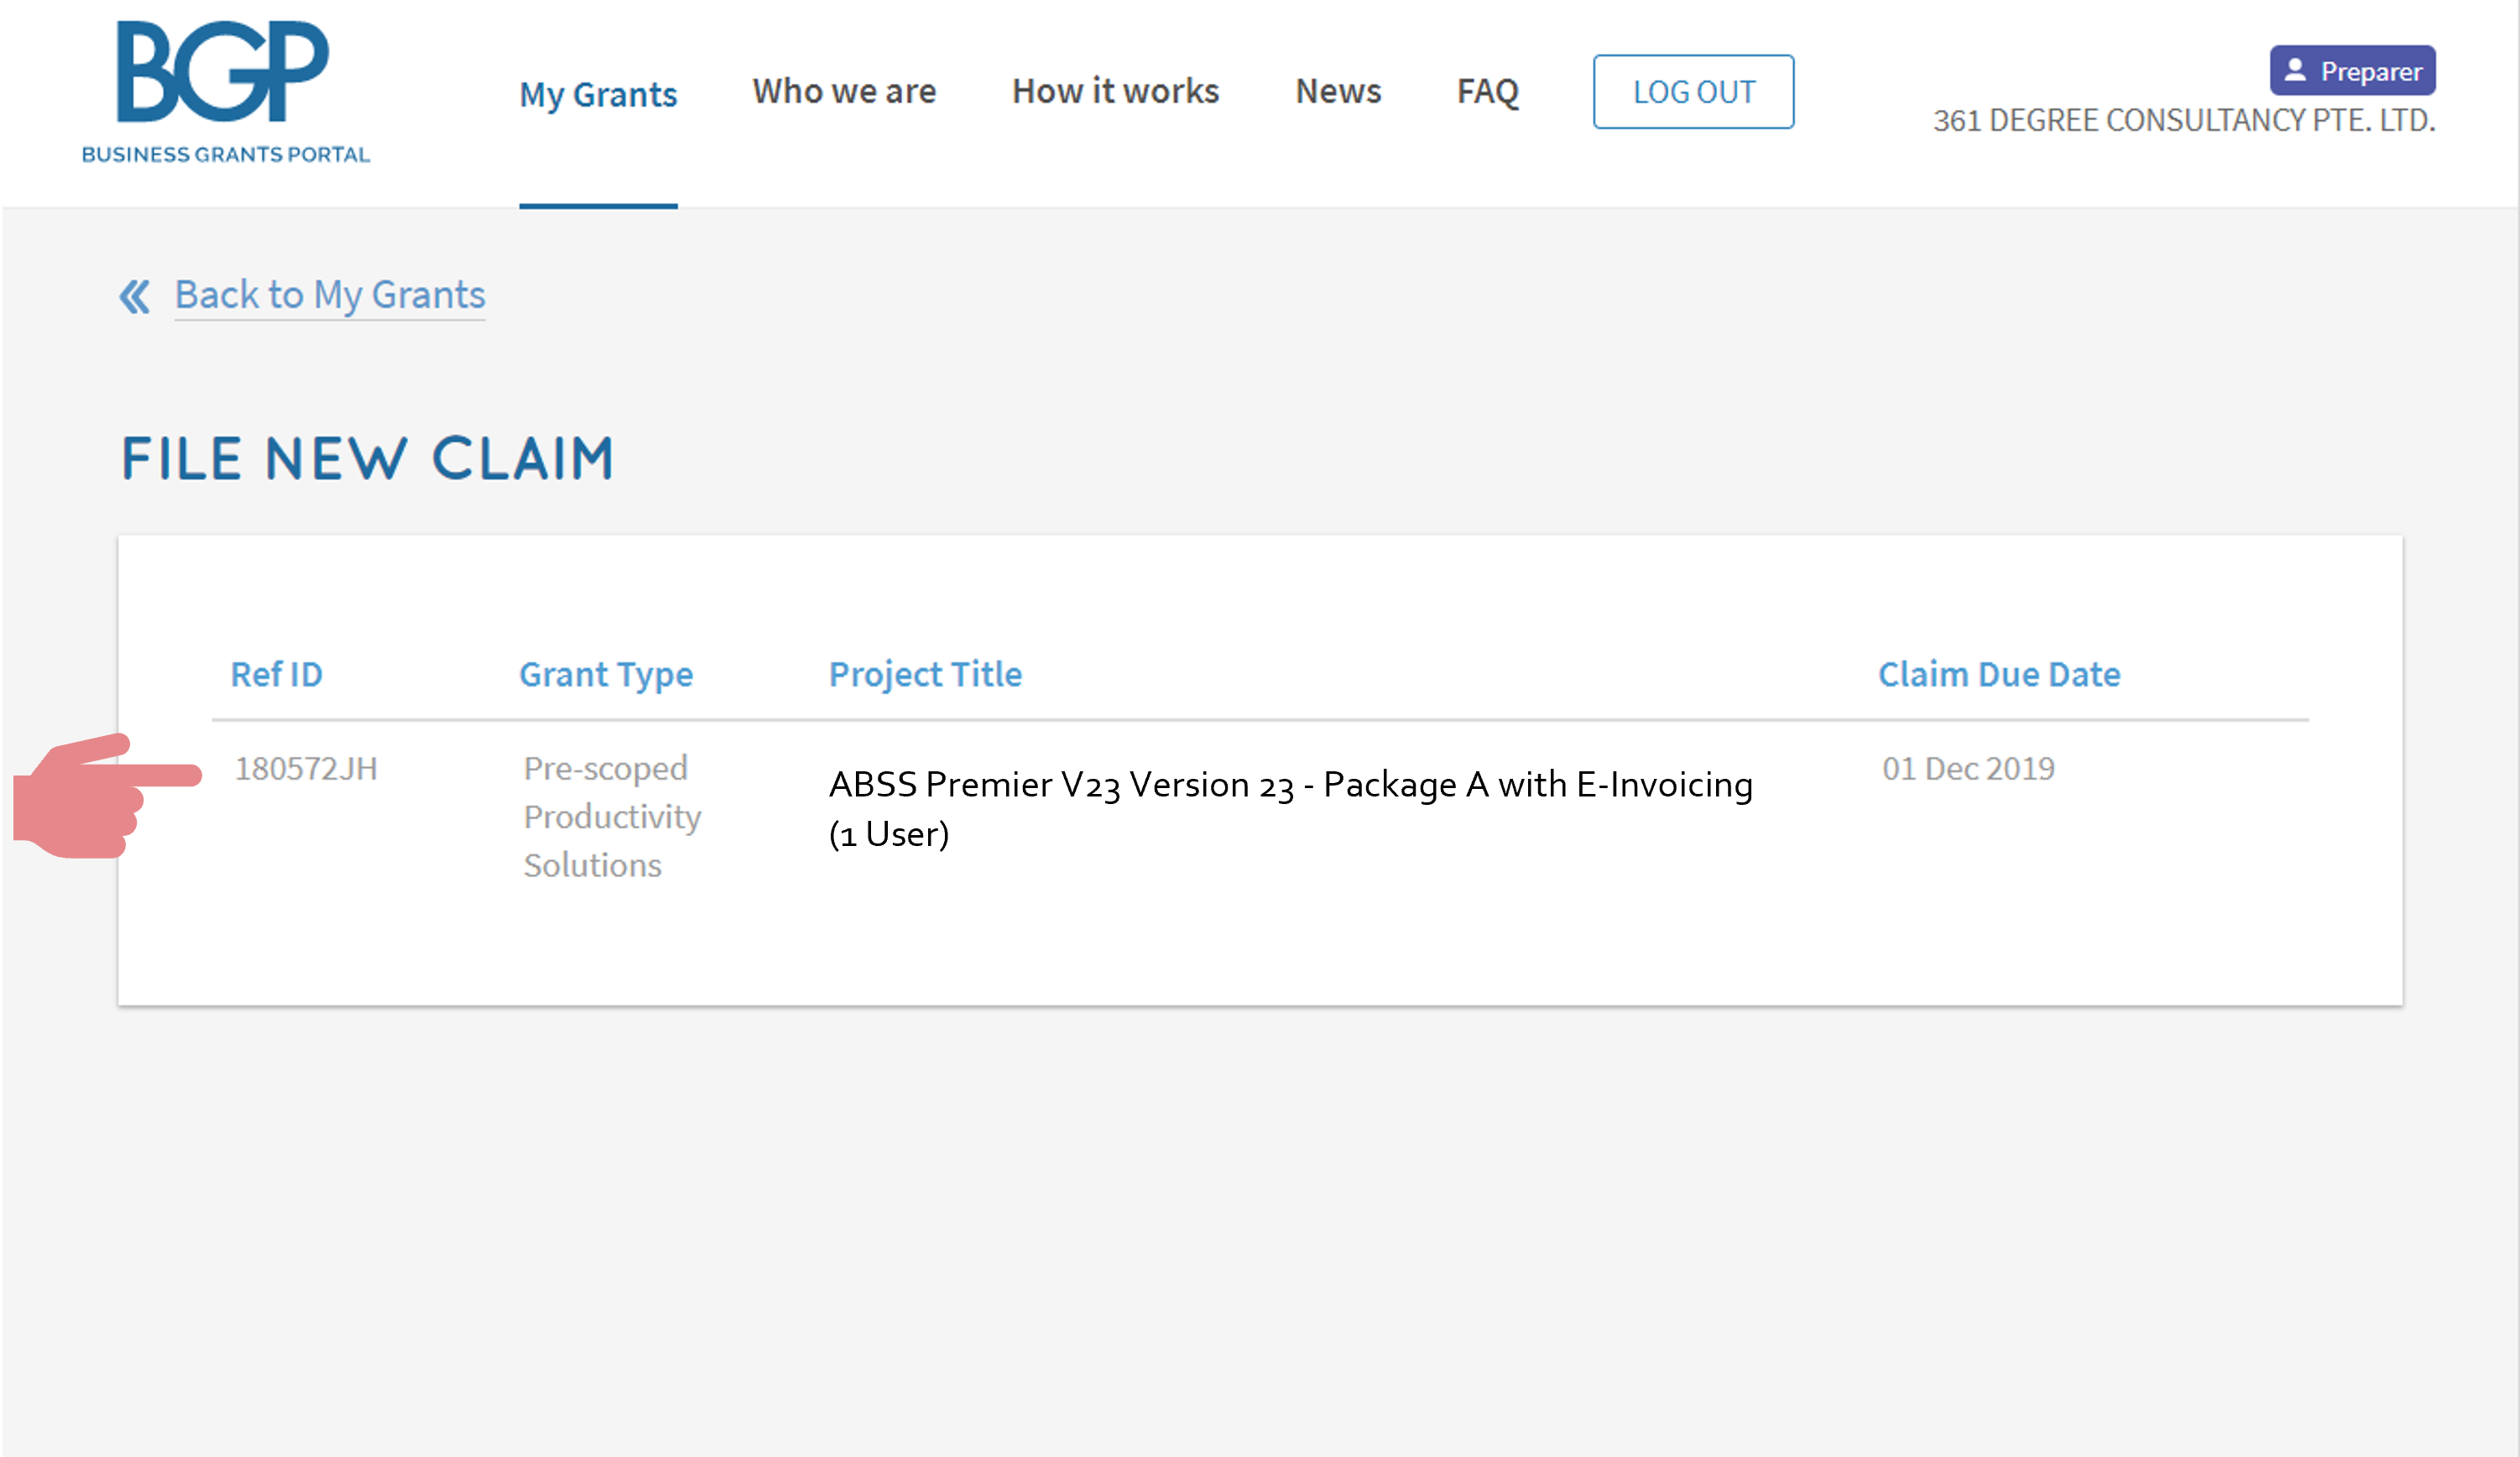
Task: Click the ABSS Premier V23 project title
Action: click(1290, 808)
